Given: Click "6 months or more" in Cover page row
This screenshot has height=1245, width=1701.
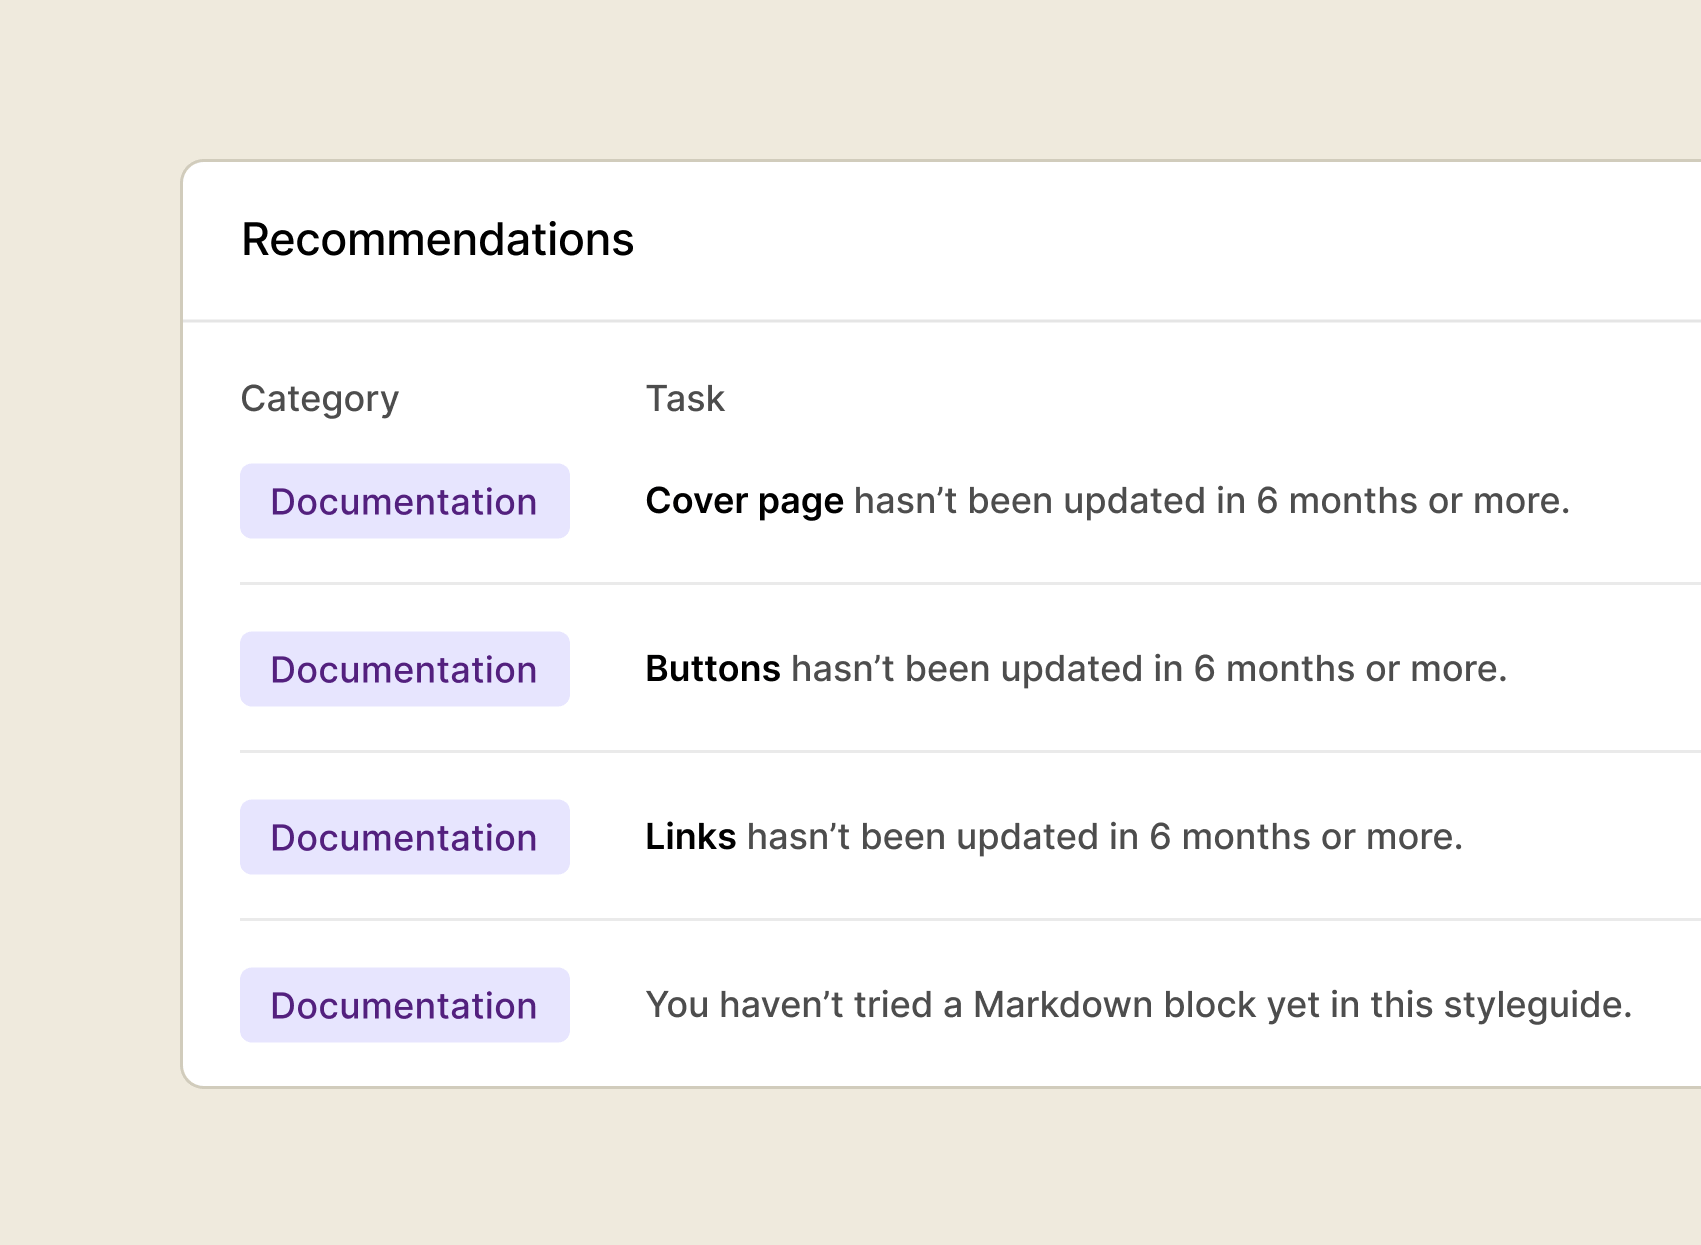Looking at the screenshot, I should click(x=1412, y=501).
